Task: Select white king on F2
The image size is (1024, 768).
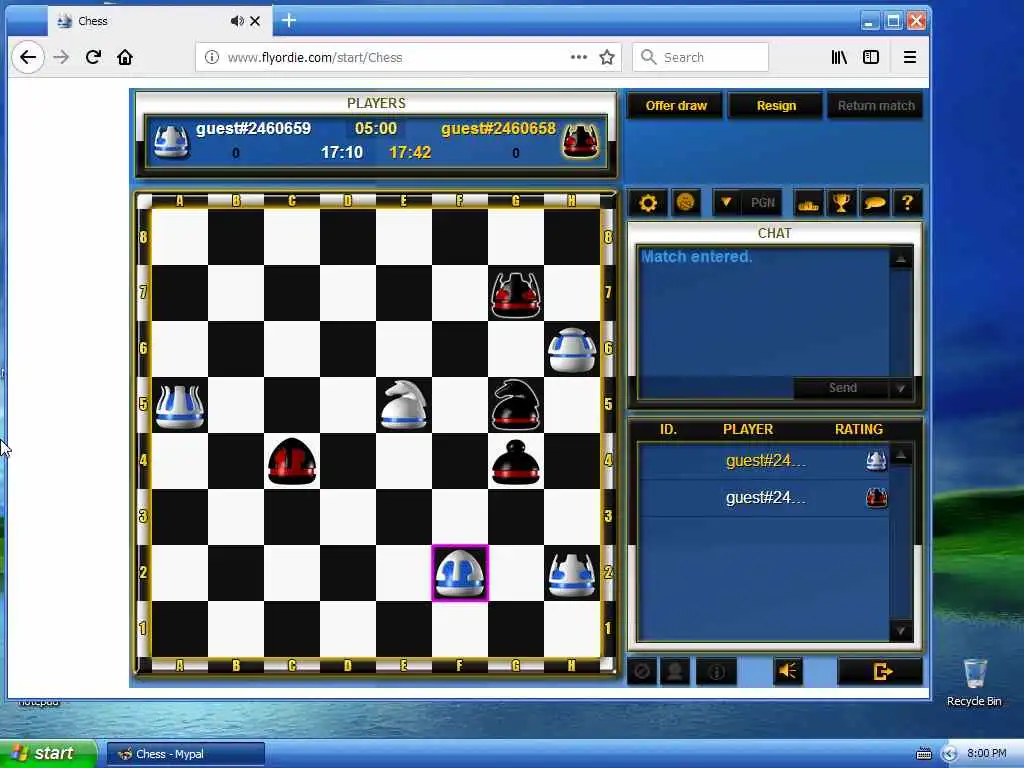Action: 460,573
